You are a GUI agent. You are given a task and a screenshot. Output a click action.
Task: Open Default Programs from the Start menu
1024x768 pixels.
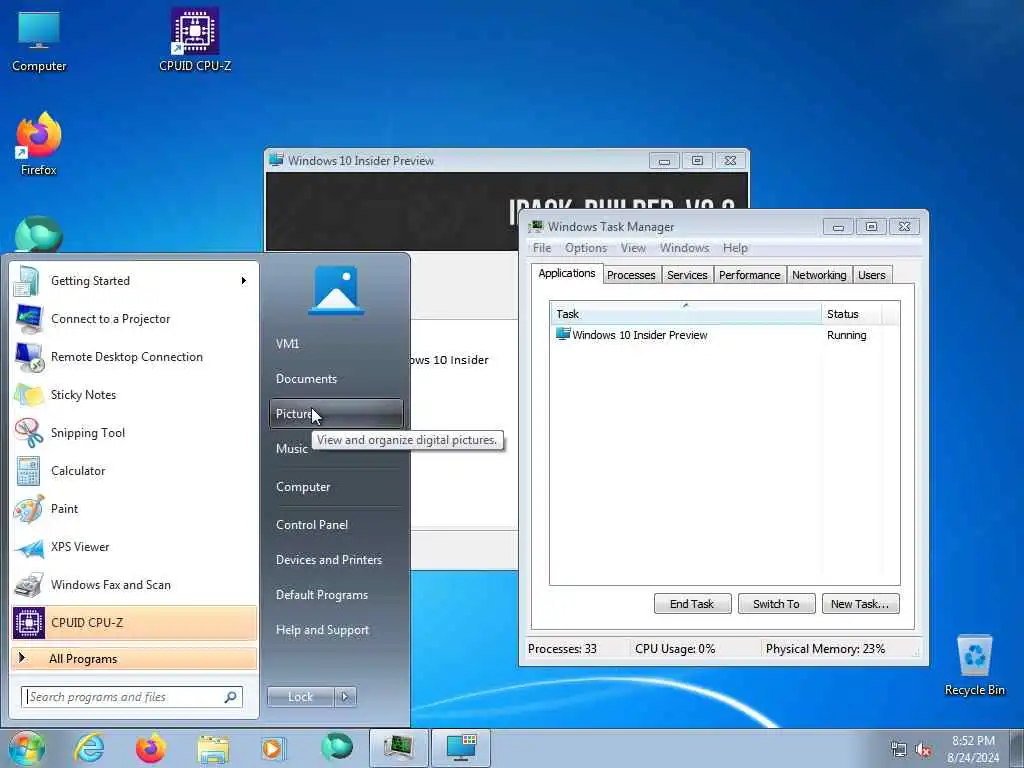(x=336, y=595)
